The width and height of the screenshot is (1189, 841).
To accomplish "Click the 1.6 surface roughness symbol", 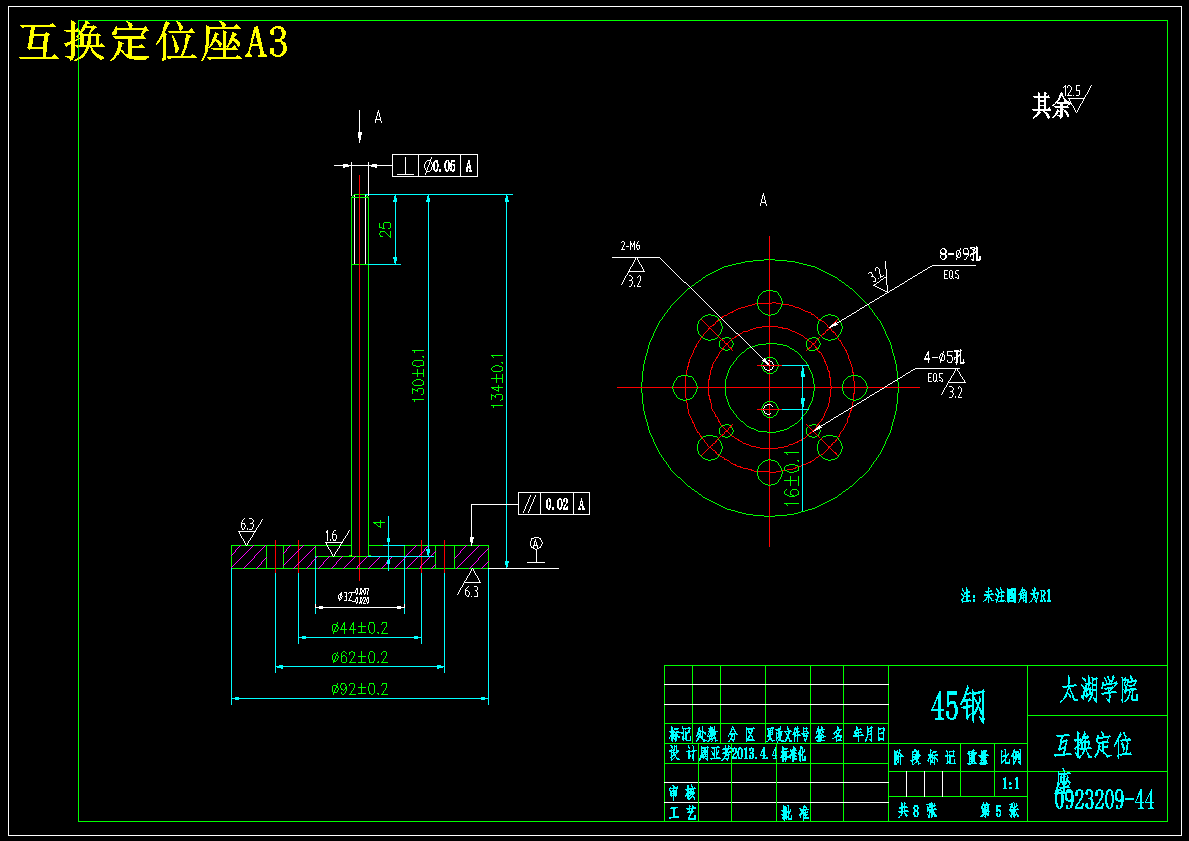I will coord(333,543).
